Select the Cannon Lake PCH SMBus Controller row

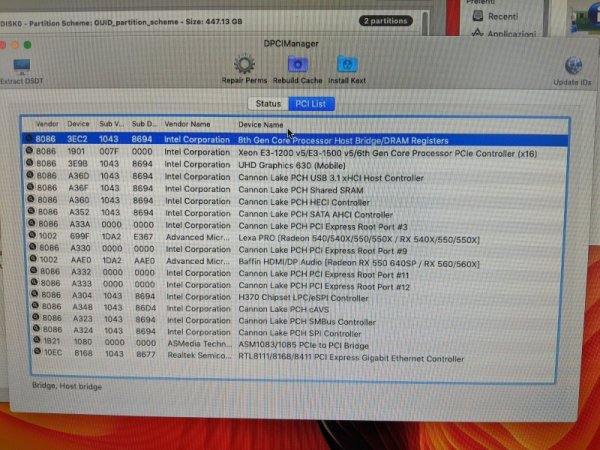click(295, 320)
